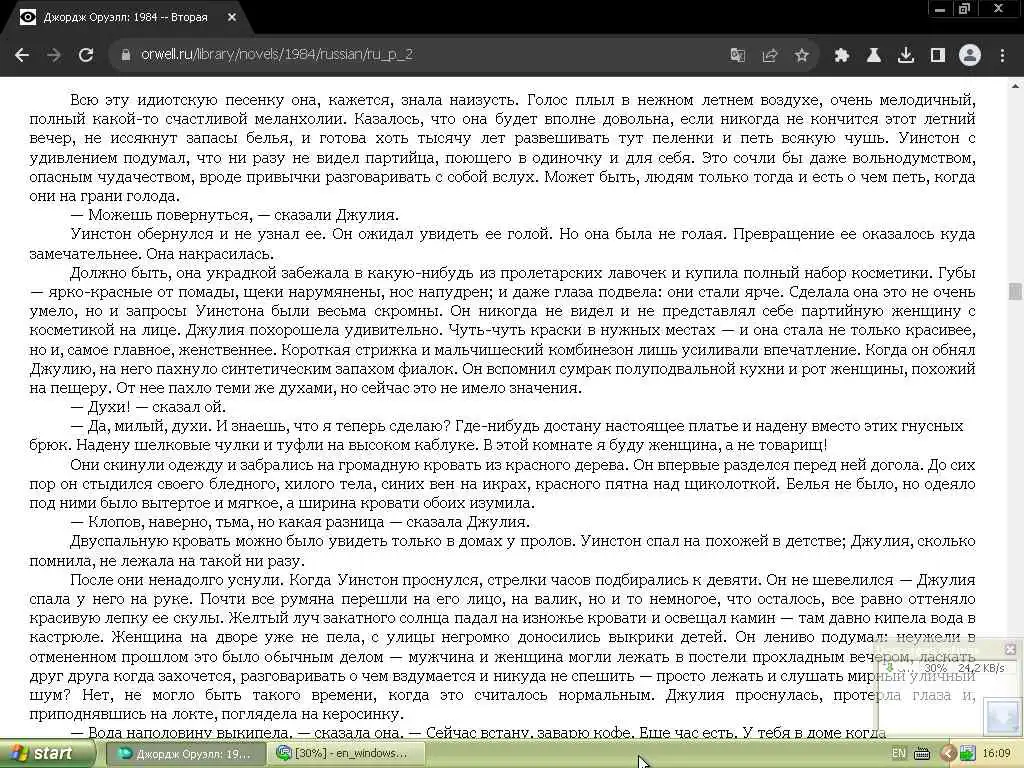The image size is (1024, 768).
Task: Click the tab favicon eye icon
Action: pos(27,18)
